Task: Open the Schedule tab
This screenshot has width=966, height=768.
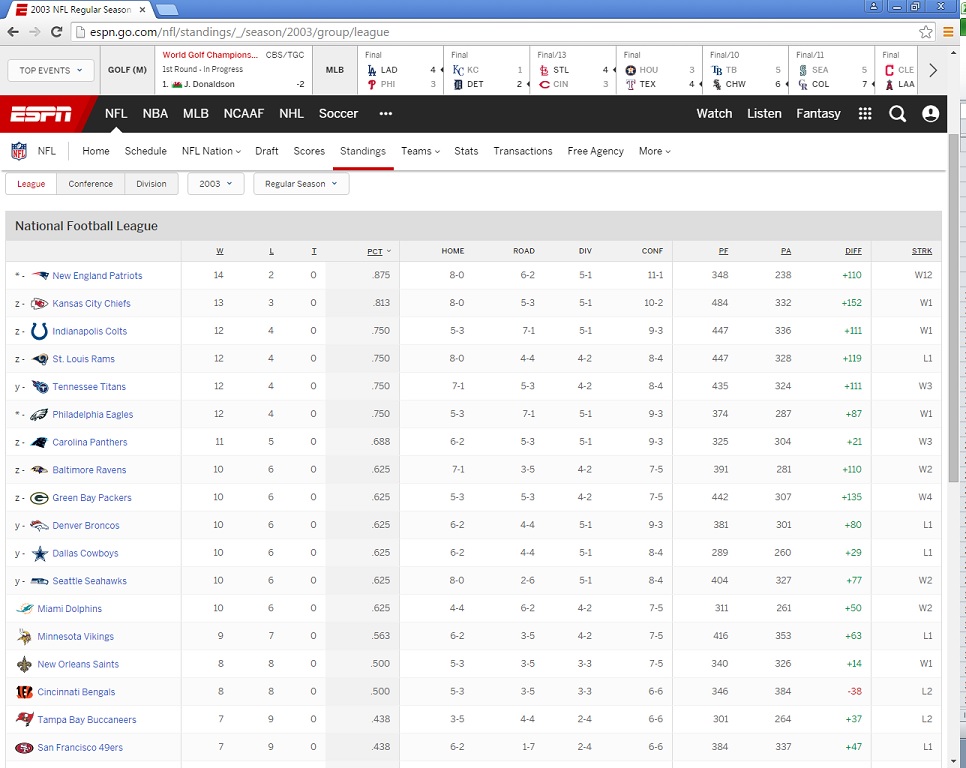Action: [145, 151]
